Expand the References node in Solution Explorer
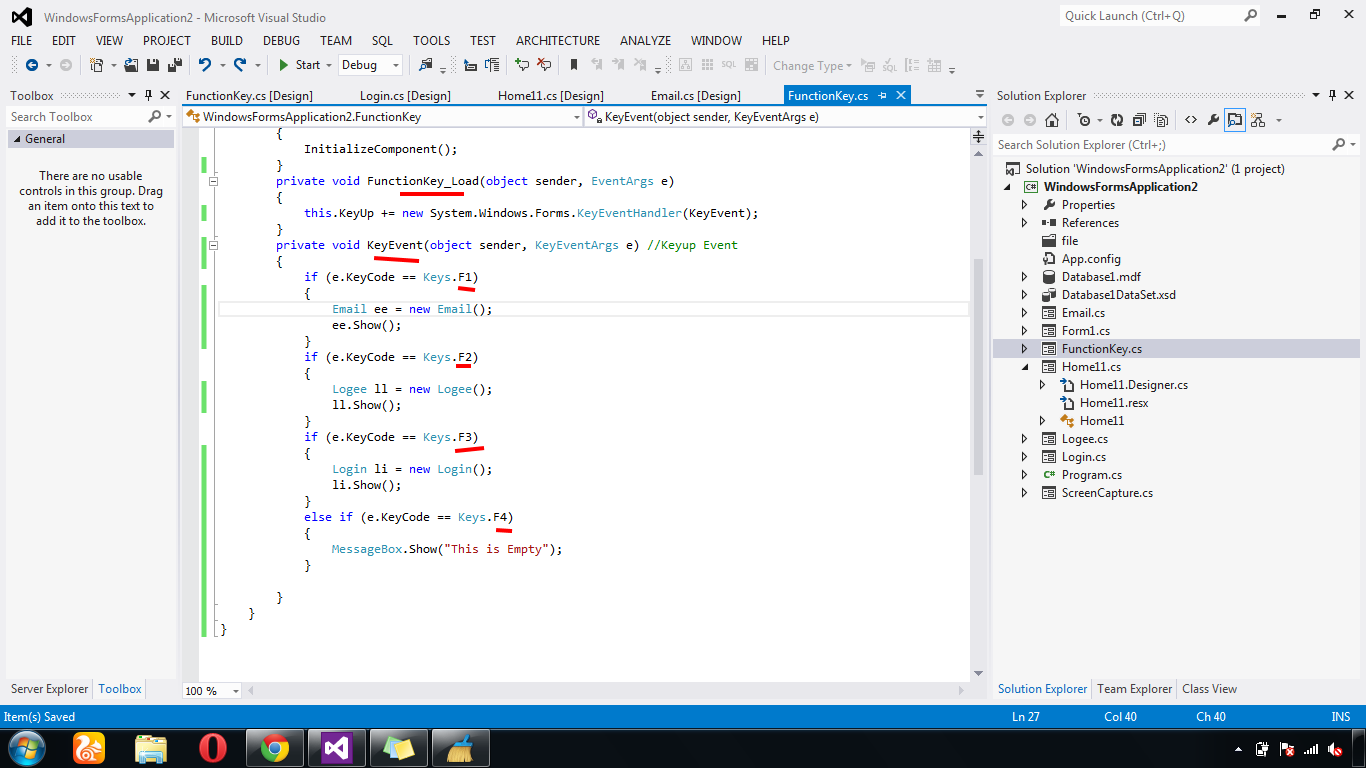The height and width of the screenshot is (768, 1366). [1024, 223]
